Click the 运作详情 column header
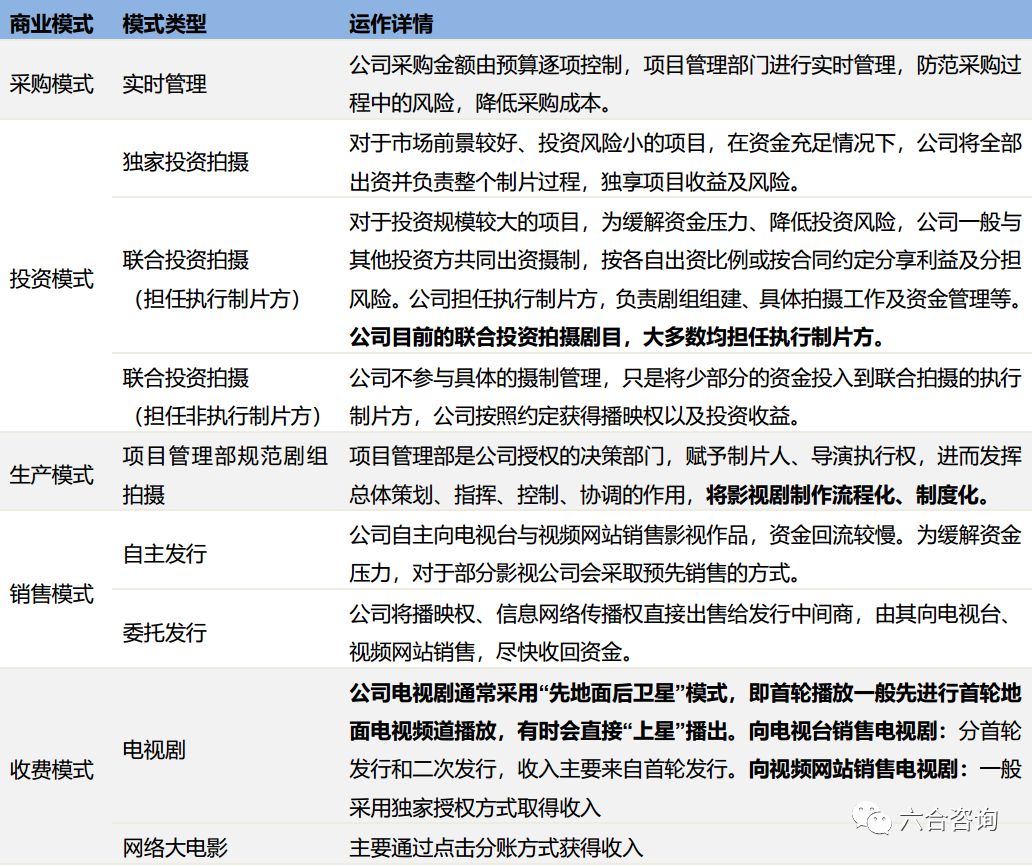Screen dimensions: 1032x865 click(391, 24)
